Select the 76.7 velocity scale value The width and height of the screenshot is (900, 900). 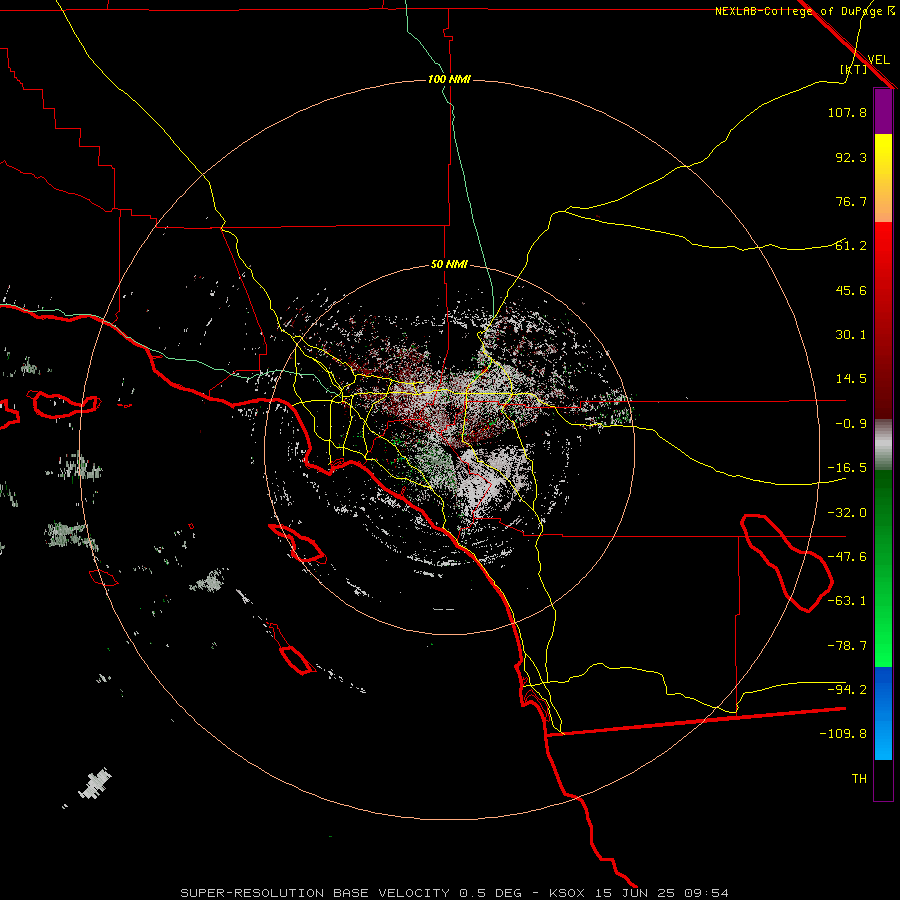coord(851,201)
